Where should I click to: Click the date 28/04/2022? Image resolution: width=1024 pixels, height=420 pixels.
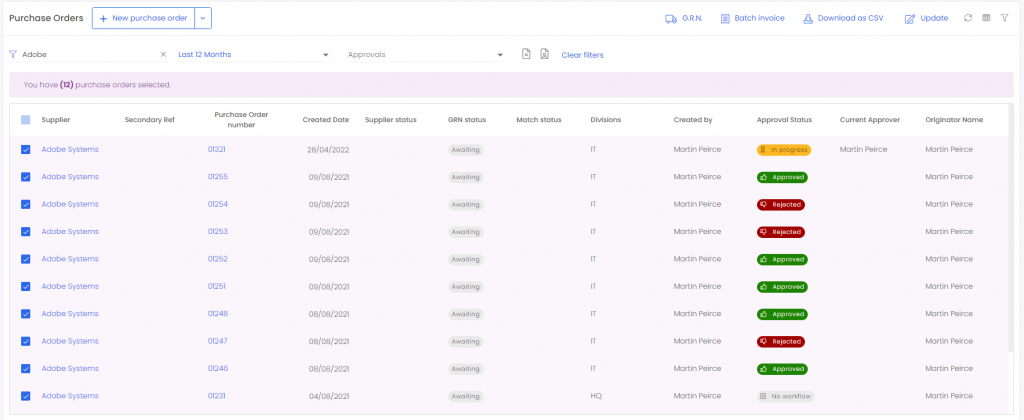pos(328,150)
